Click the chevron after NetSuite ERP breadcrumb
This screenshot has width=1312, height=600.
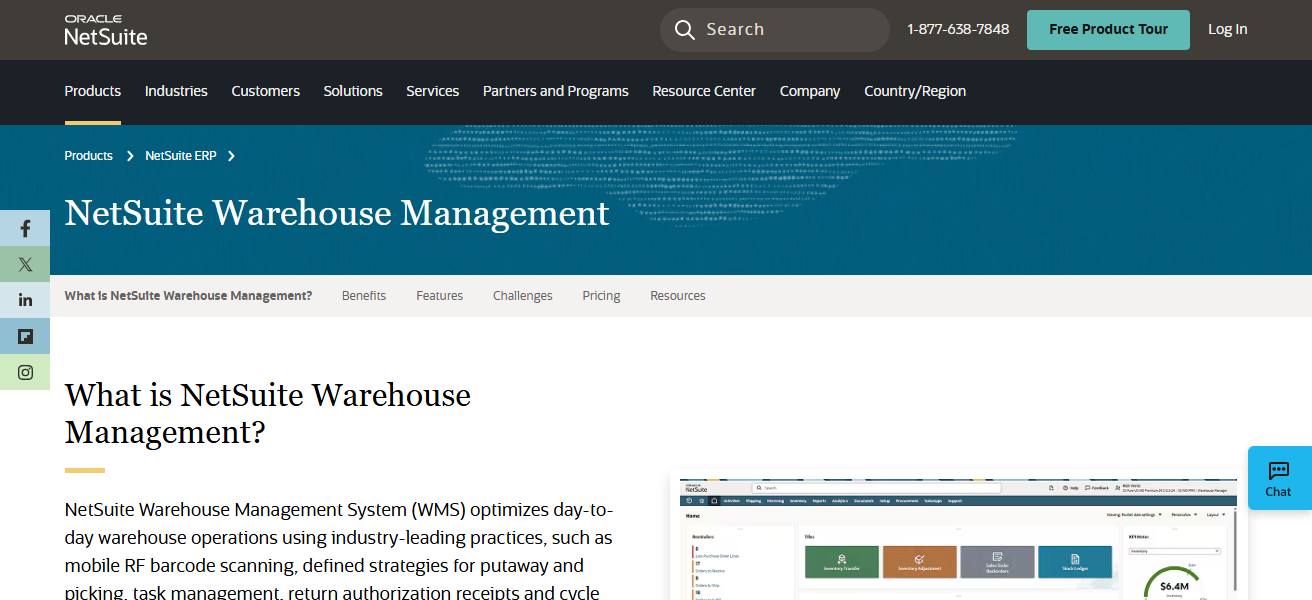point(231,156)
